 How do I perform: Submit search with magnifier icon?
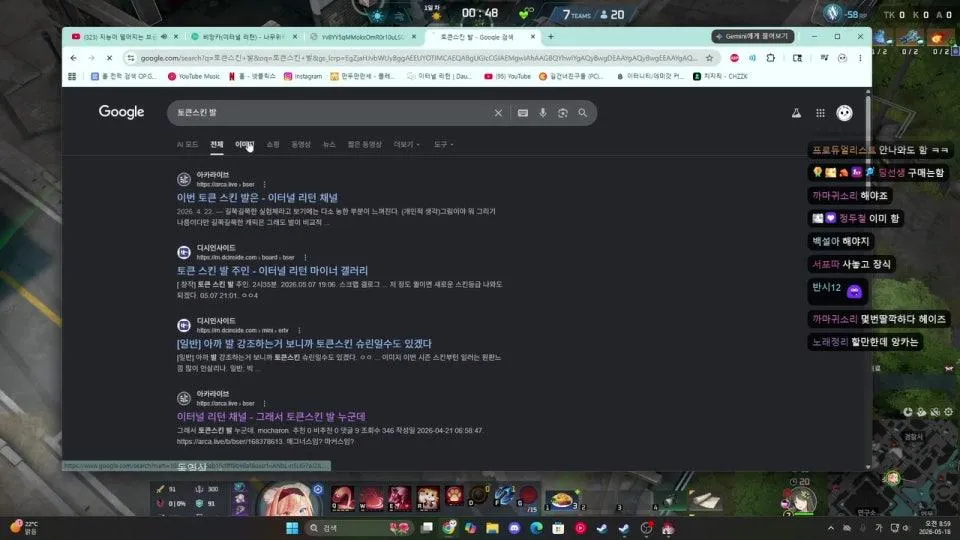[582, 113]
